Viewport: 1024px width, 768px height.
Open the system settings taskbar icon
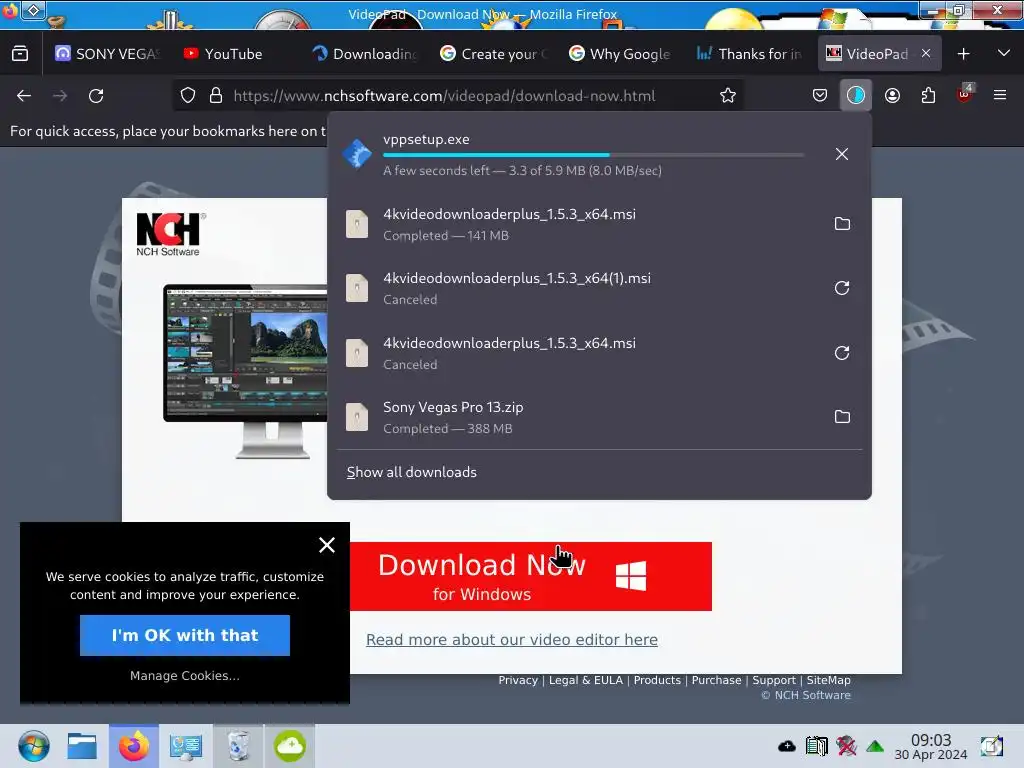coord(185,746)
